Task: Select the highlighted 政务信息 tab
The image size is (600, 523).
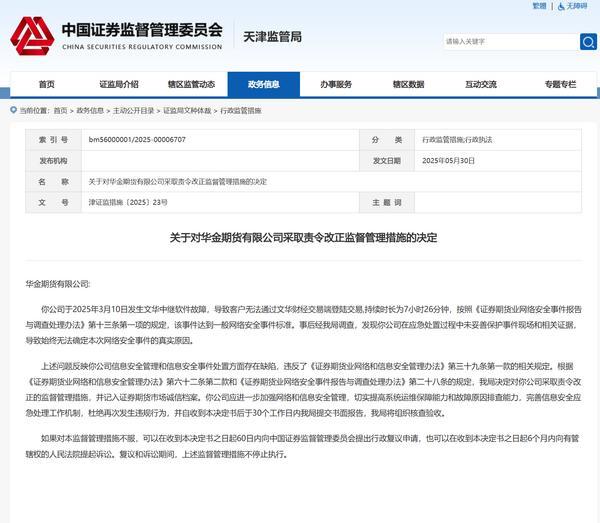Action: (264, 84)
